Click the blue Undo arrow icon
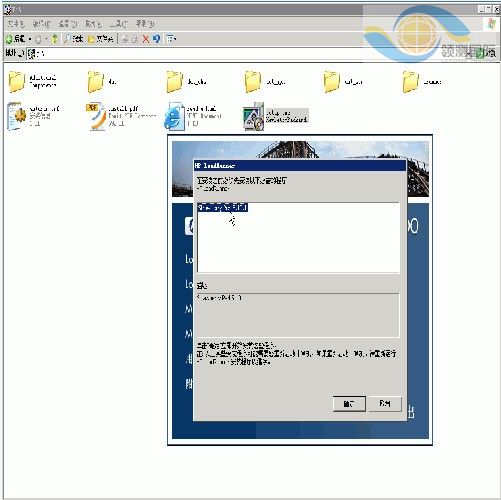 (156, 39)
